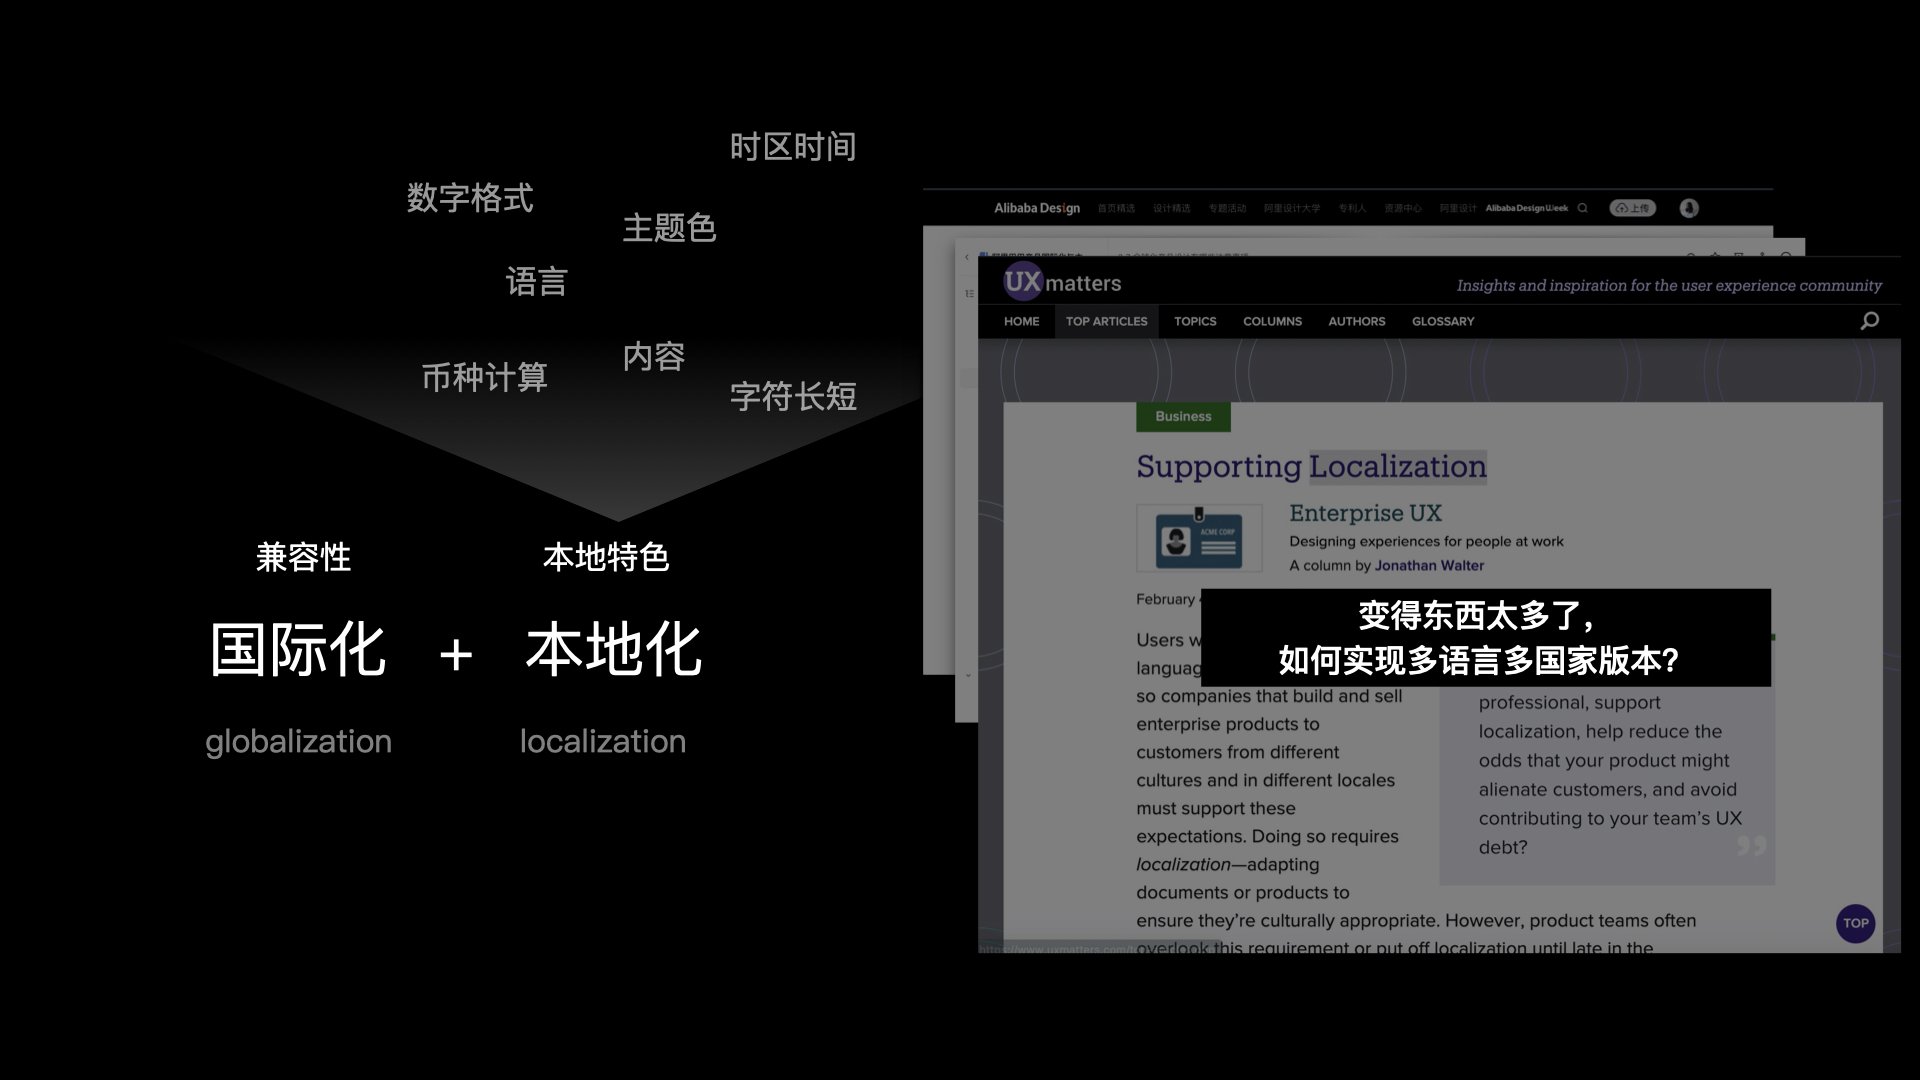
Task: Click the 本地化 heading text
Action: coord(614,650)
